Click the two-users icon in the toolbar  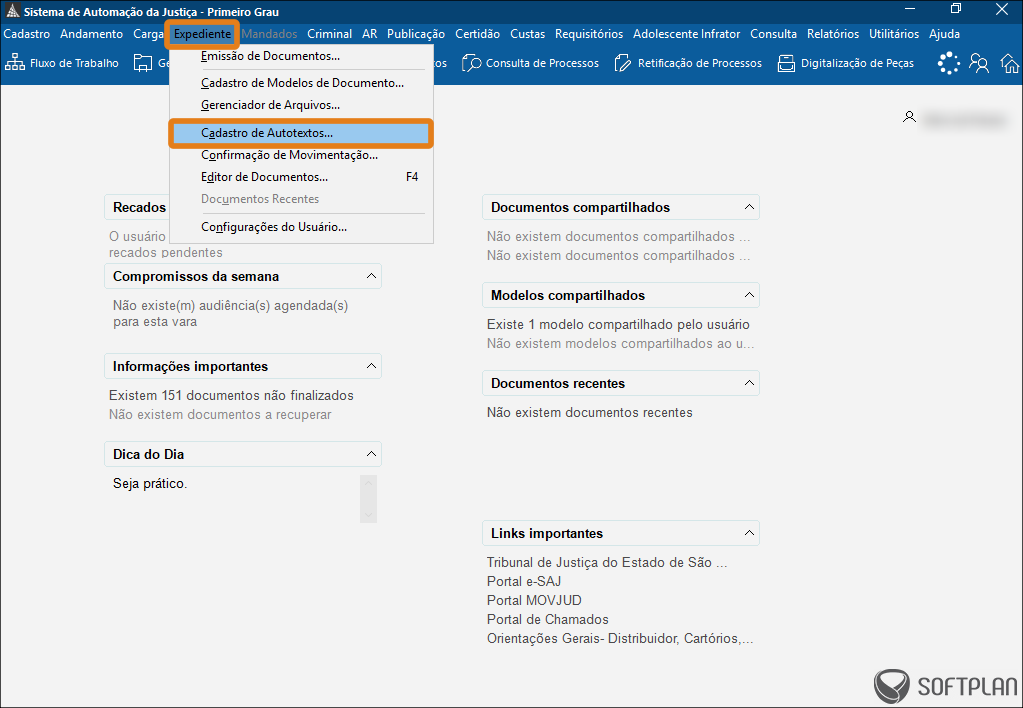coord(979,63)
